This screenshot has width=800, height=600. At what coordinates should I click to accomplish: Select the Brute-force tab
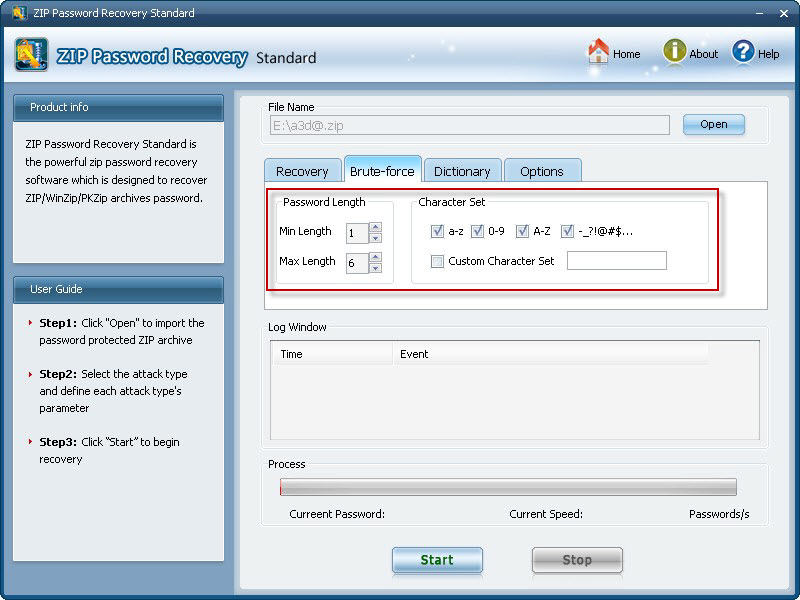pyautogui.click(x=383, y=170)
